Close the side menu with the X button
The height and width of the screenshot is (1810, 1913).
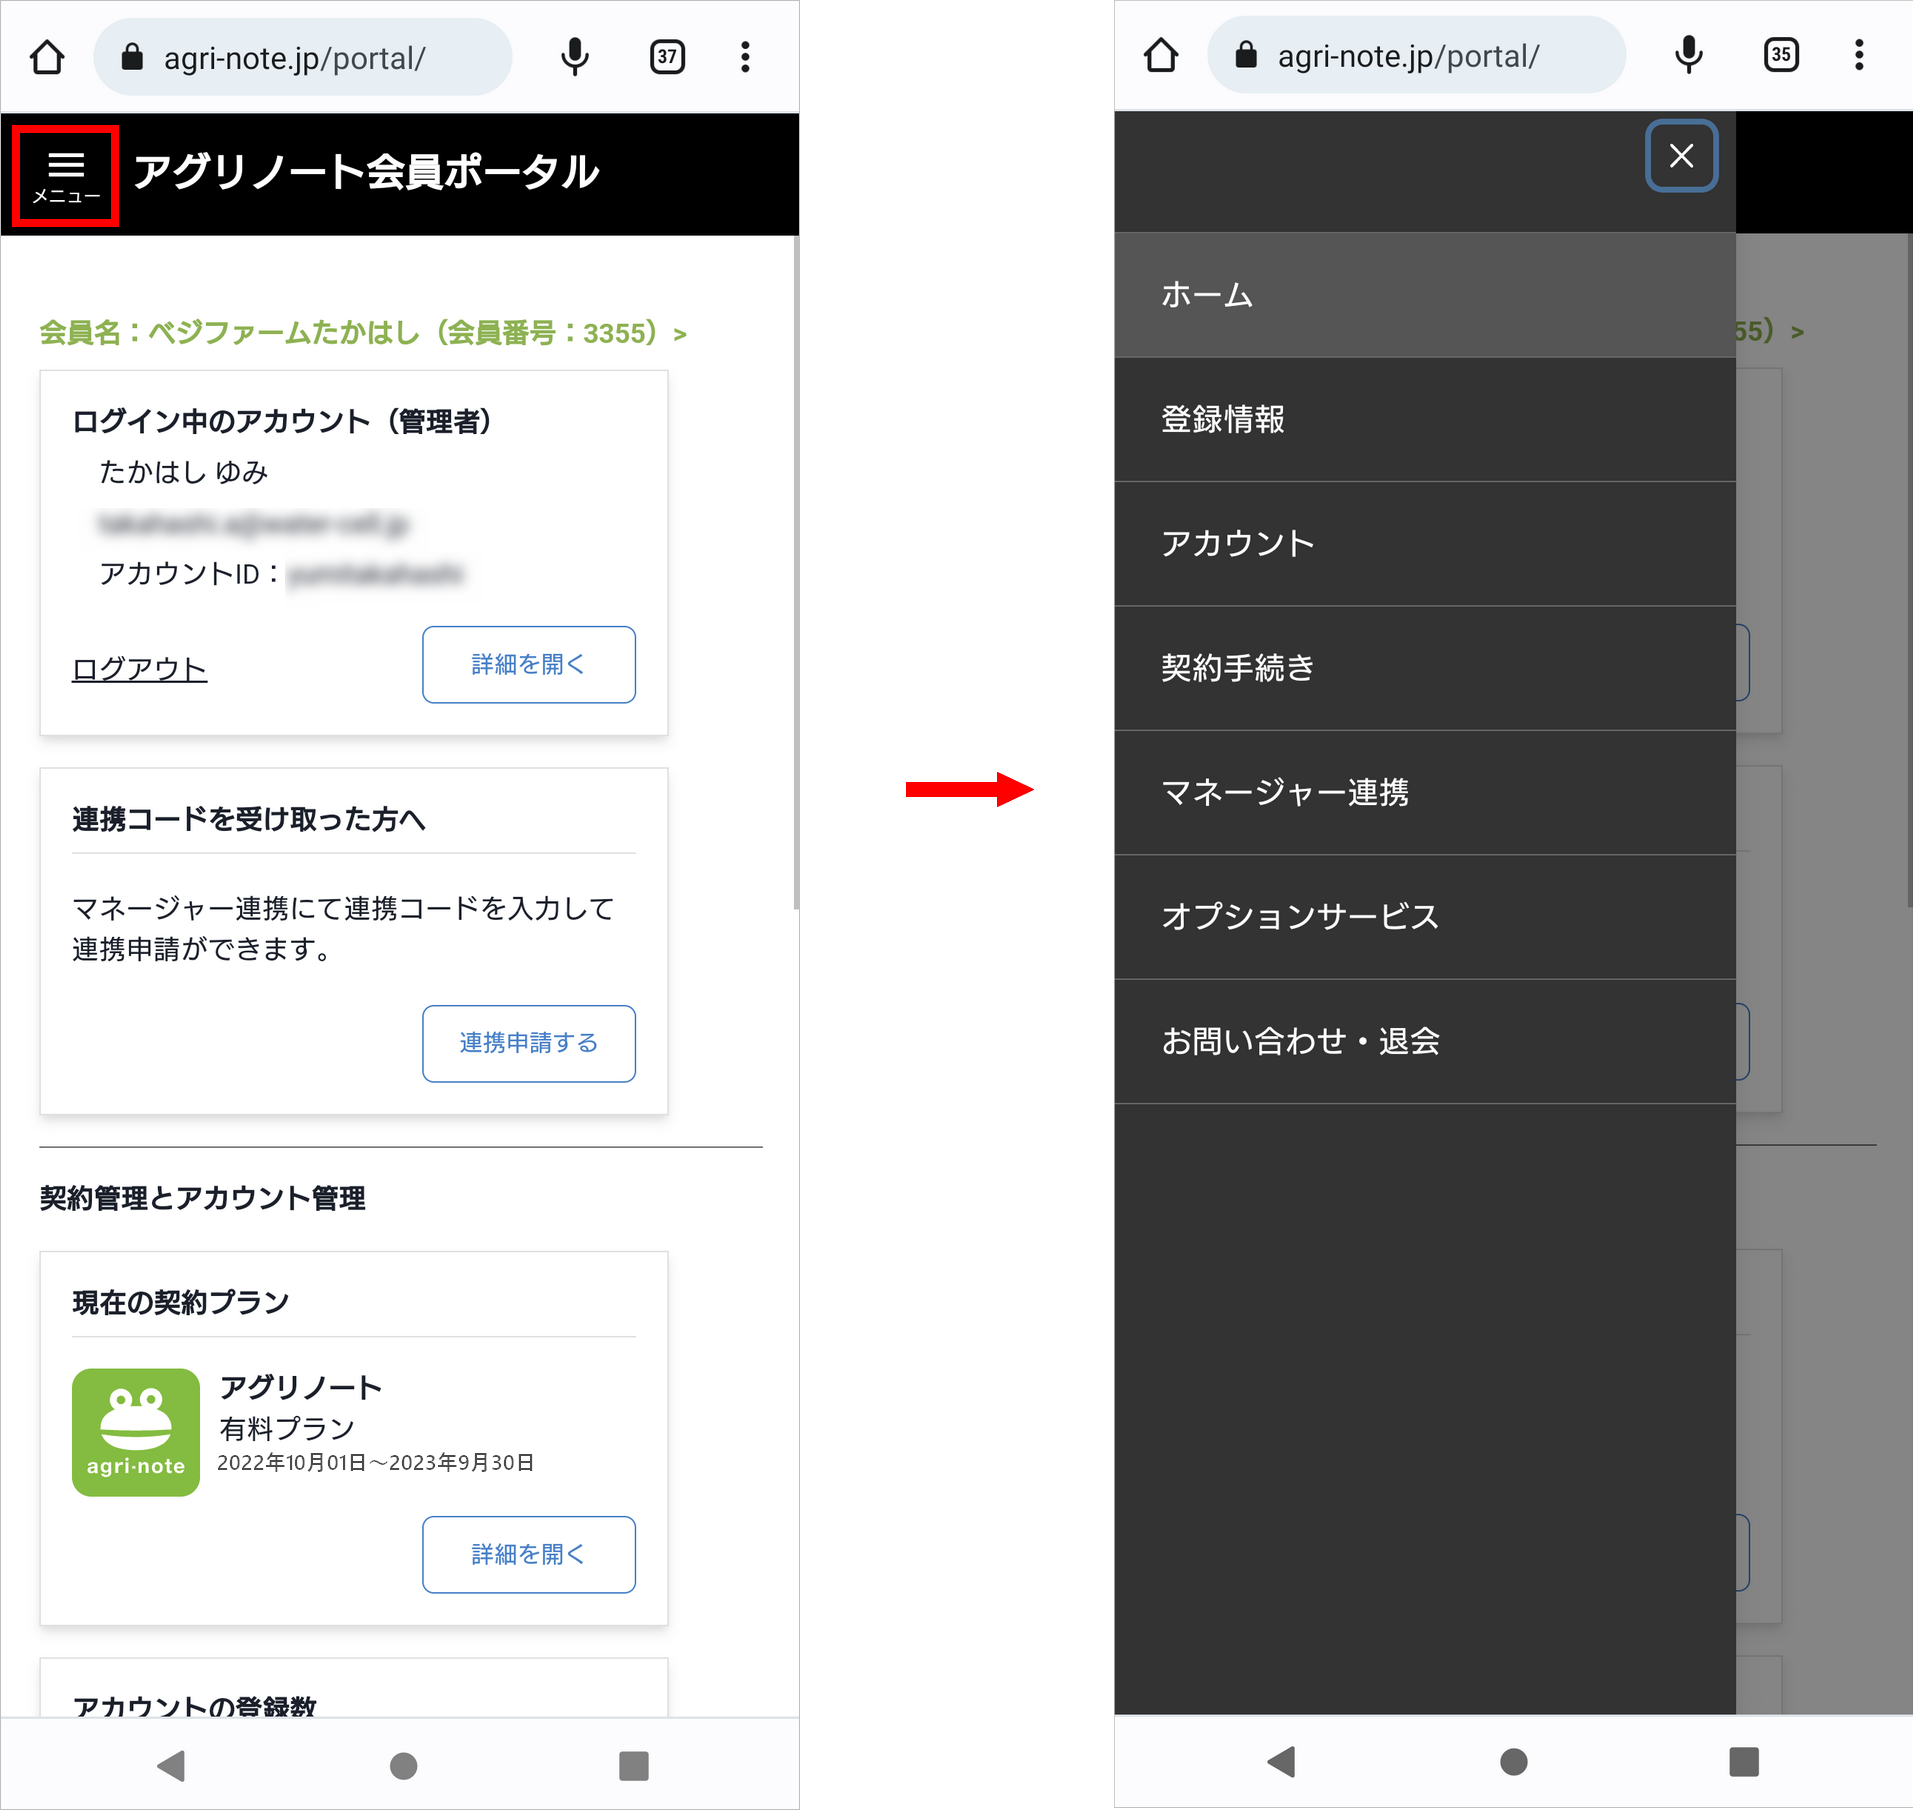click(x=1682, y=156)
